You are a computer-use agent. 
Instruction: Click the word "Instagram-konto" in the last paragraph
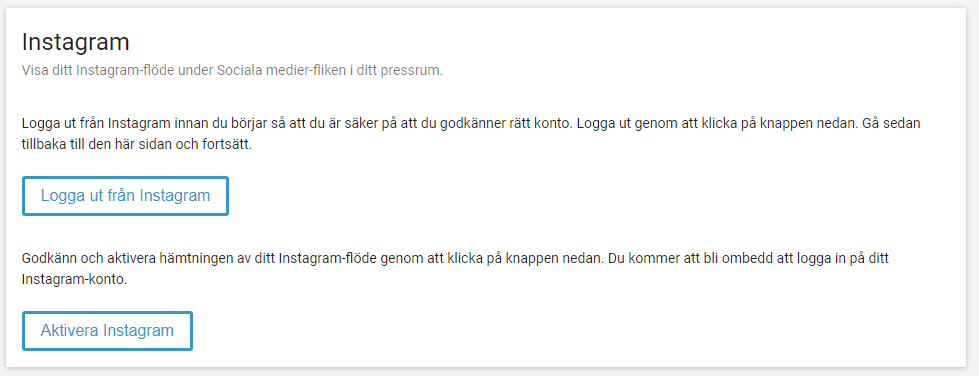click(73, 280)
